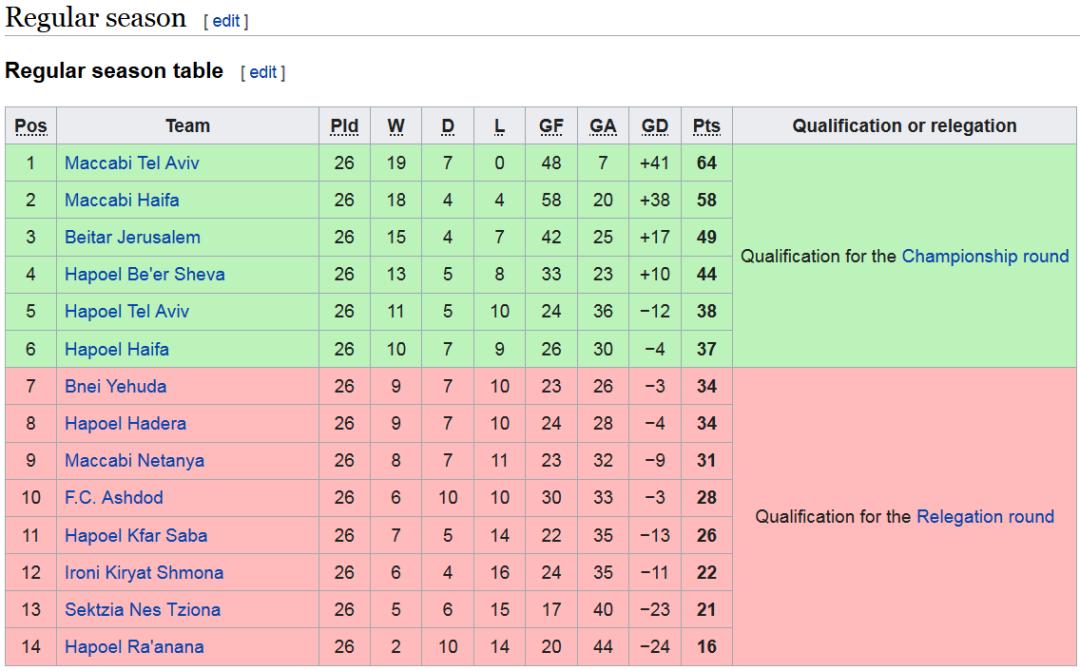Open the Maccabi Tel Aviv team link
Screen dimensions: 1080x671
click(x=132, y=163)
